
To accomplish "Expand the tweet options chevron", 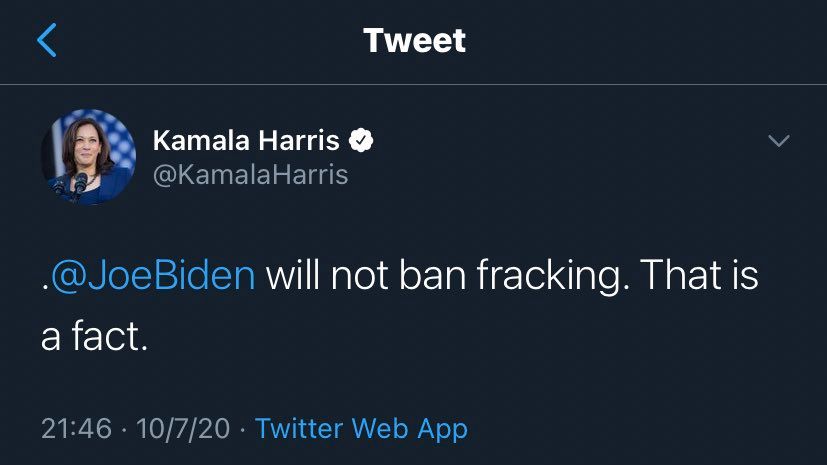I will (x=778, y=141).
